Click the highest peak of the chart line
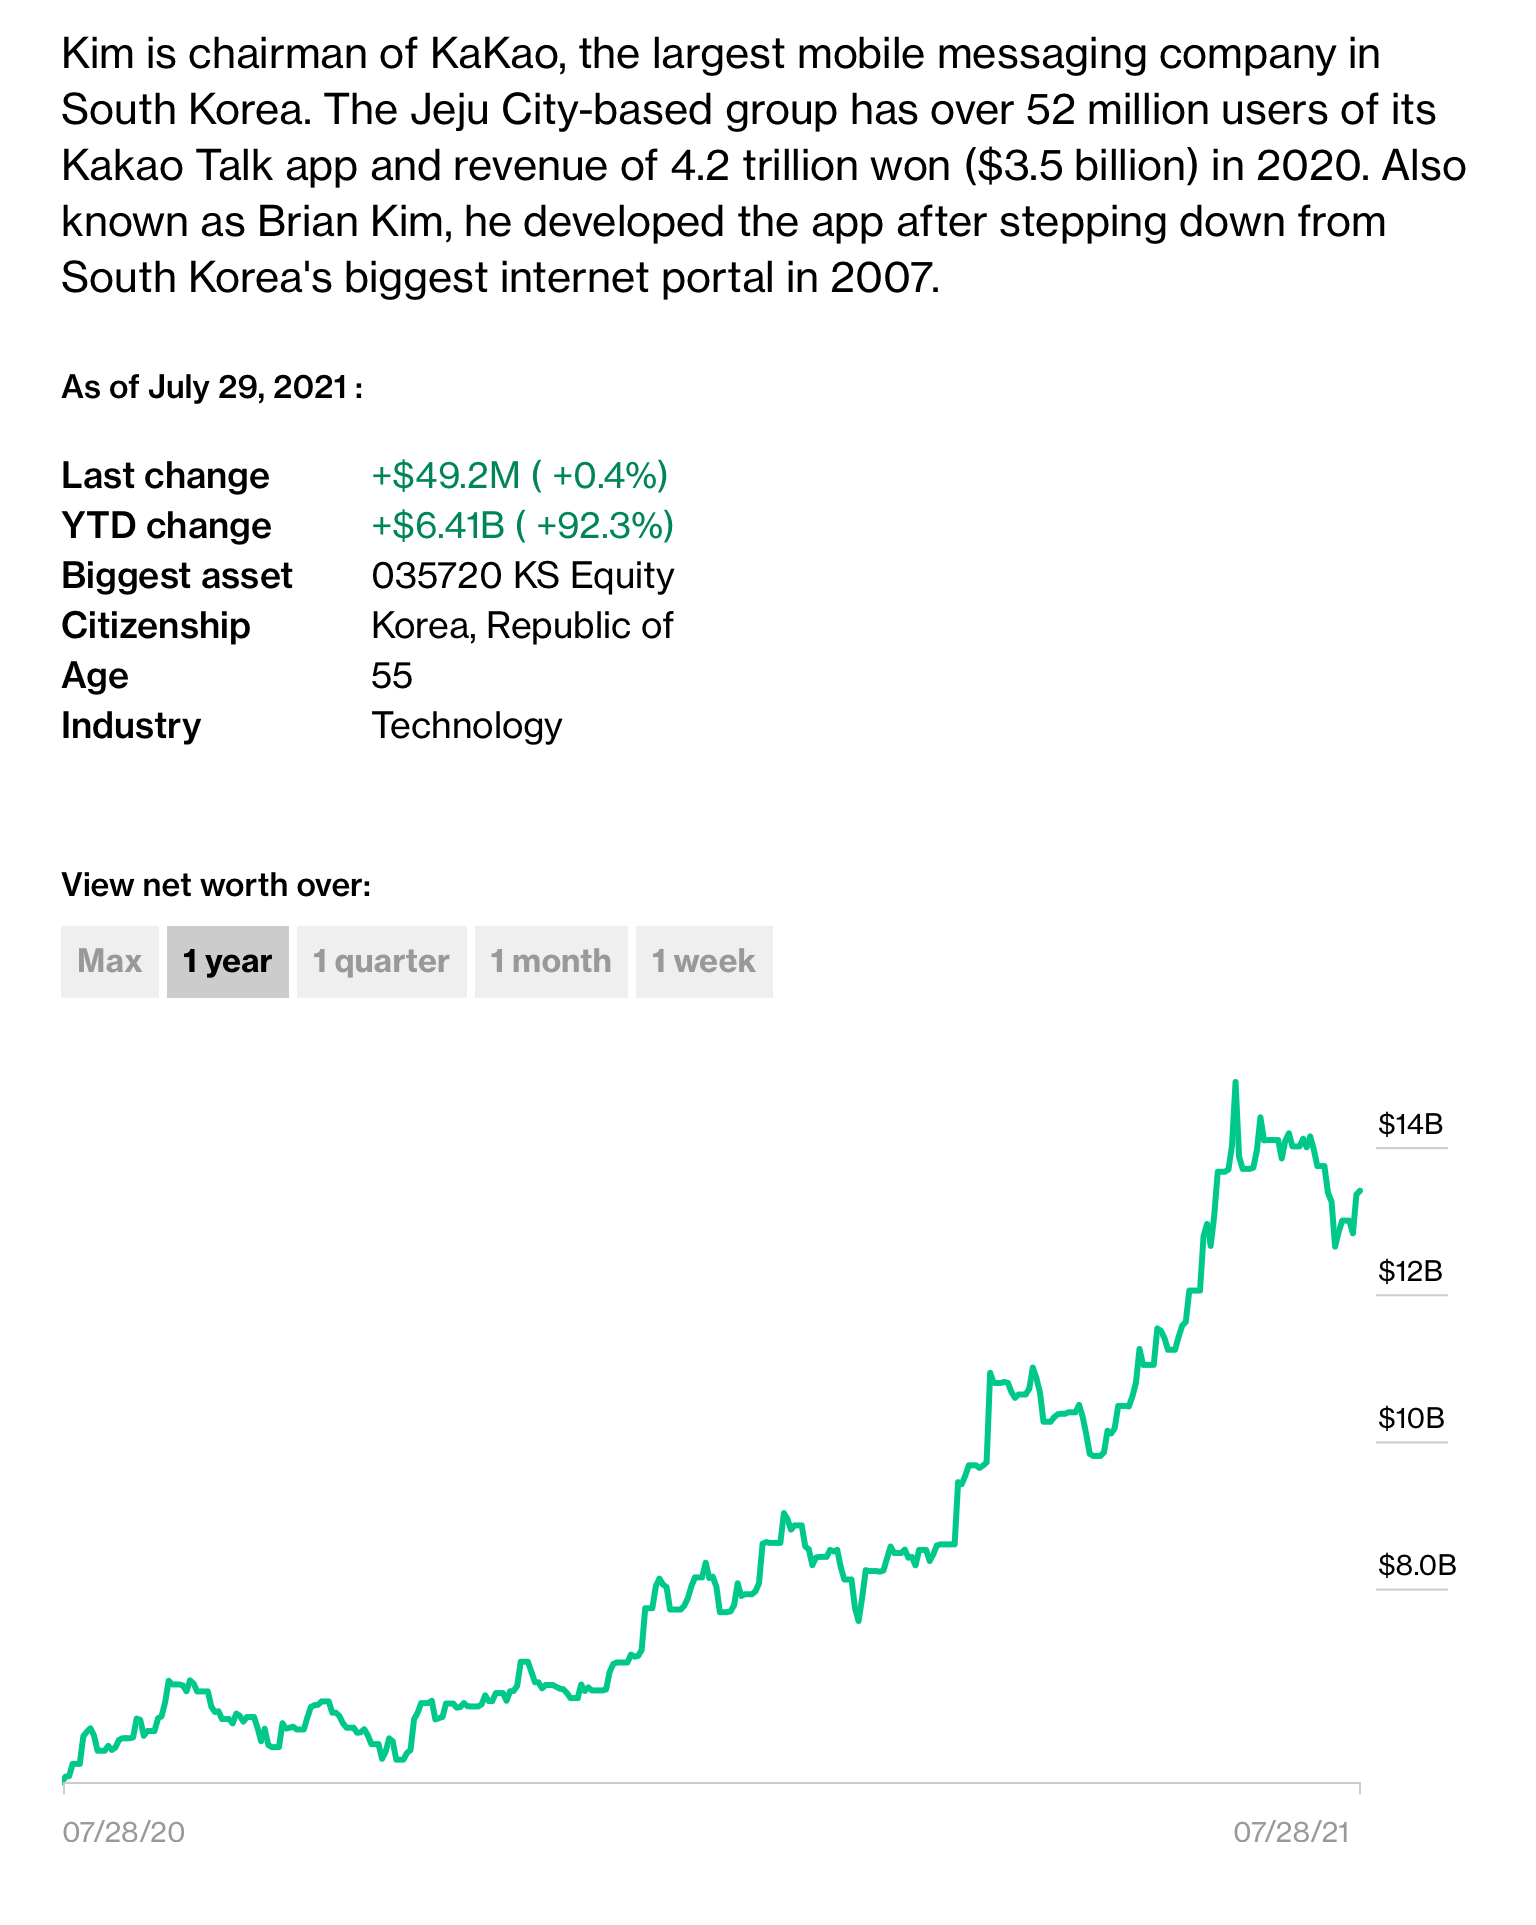The height and width of the screenshot is (1925, 1536). coord(1236,1083)
